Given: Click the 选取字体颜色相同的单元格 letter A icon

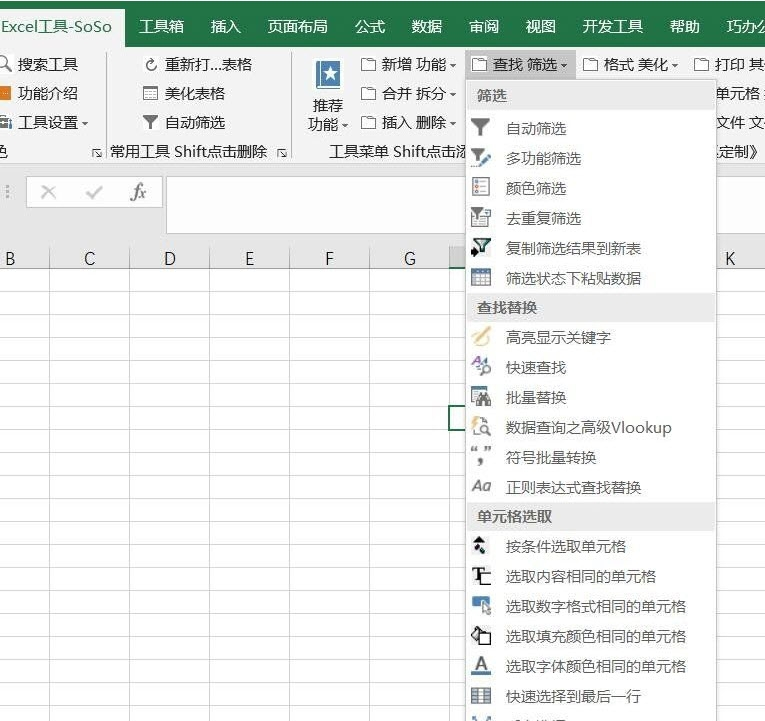Looking at the screenshot, I should [481, 665].
